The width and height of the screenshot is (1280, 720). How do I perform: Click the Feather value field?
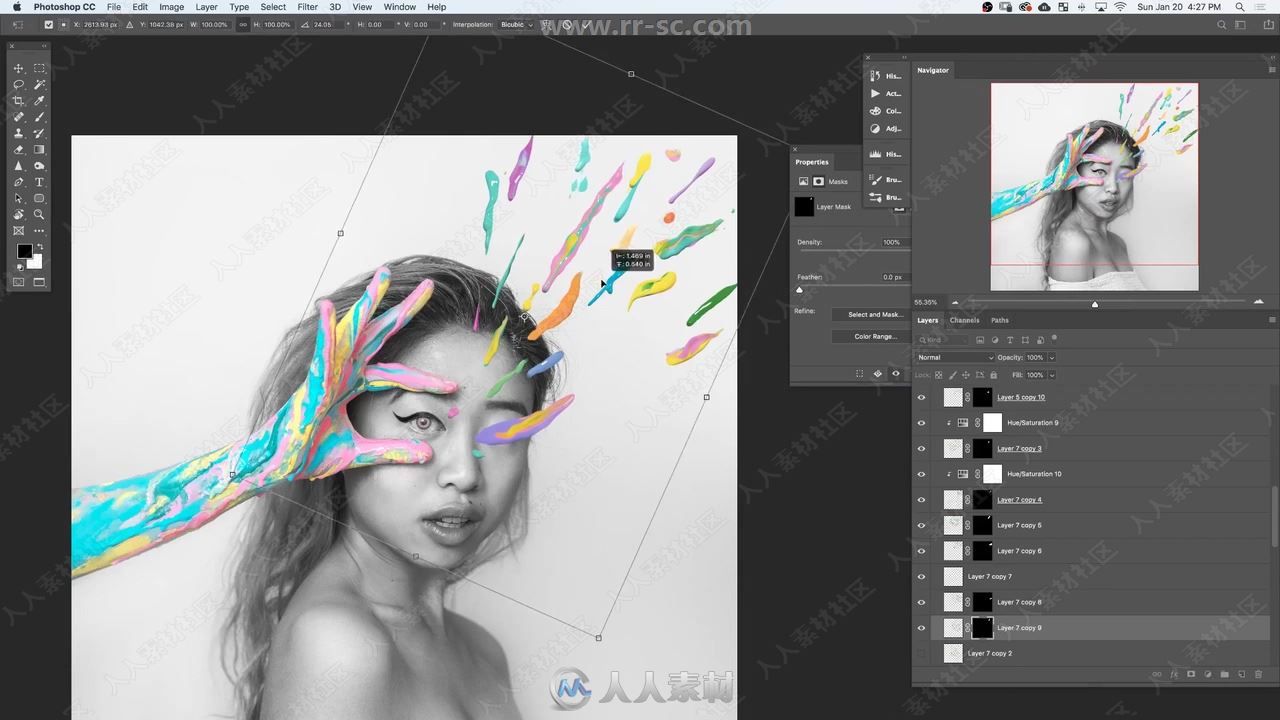pyautogui.click(x=891, y=277)
